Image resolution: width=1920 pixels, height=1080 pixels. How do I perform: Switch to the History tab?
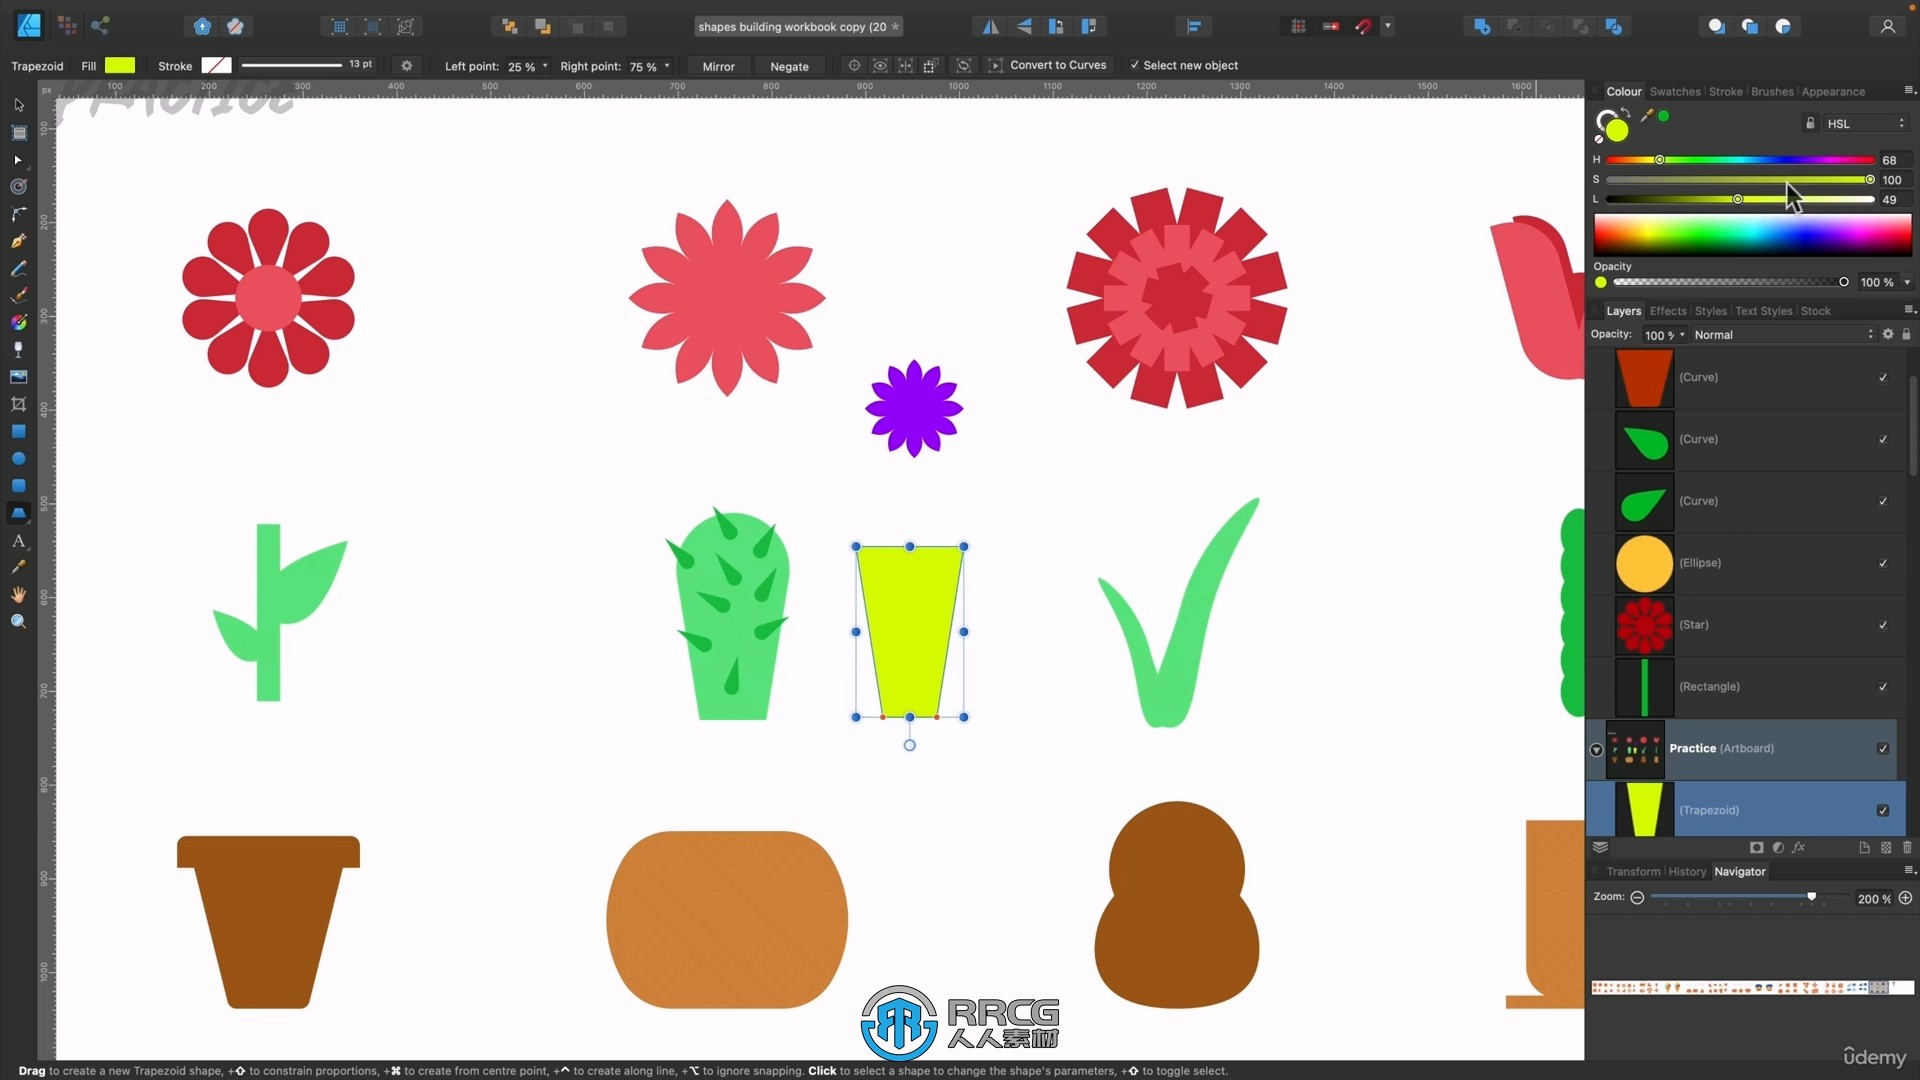[1687, 872]
